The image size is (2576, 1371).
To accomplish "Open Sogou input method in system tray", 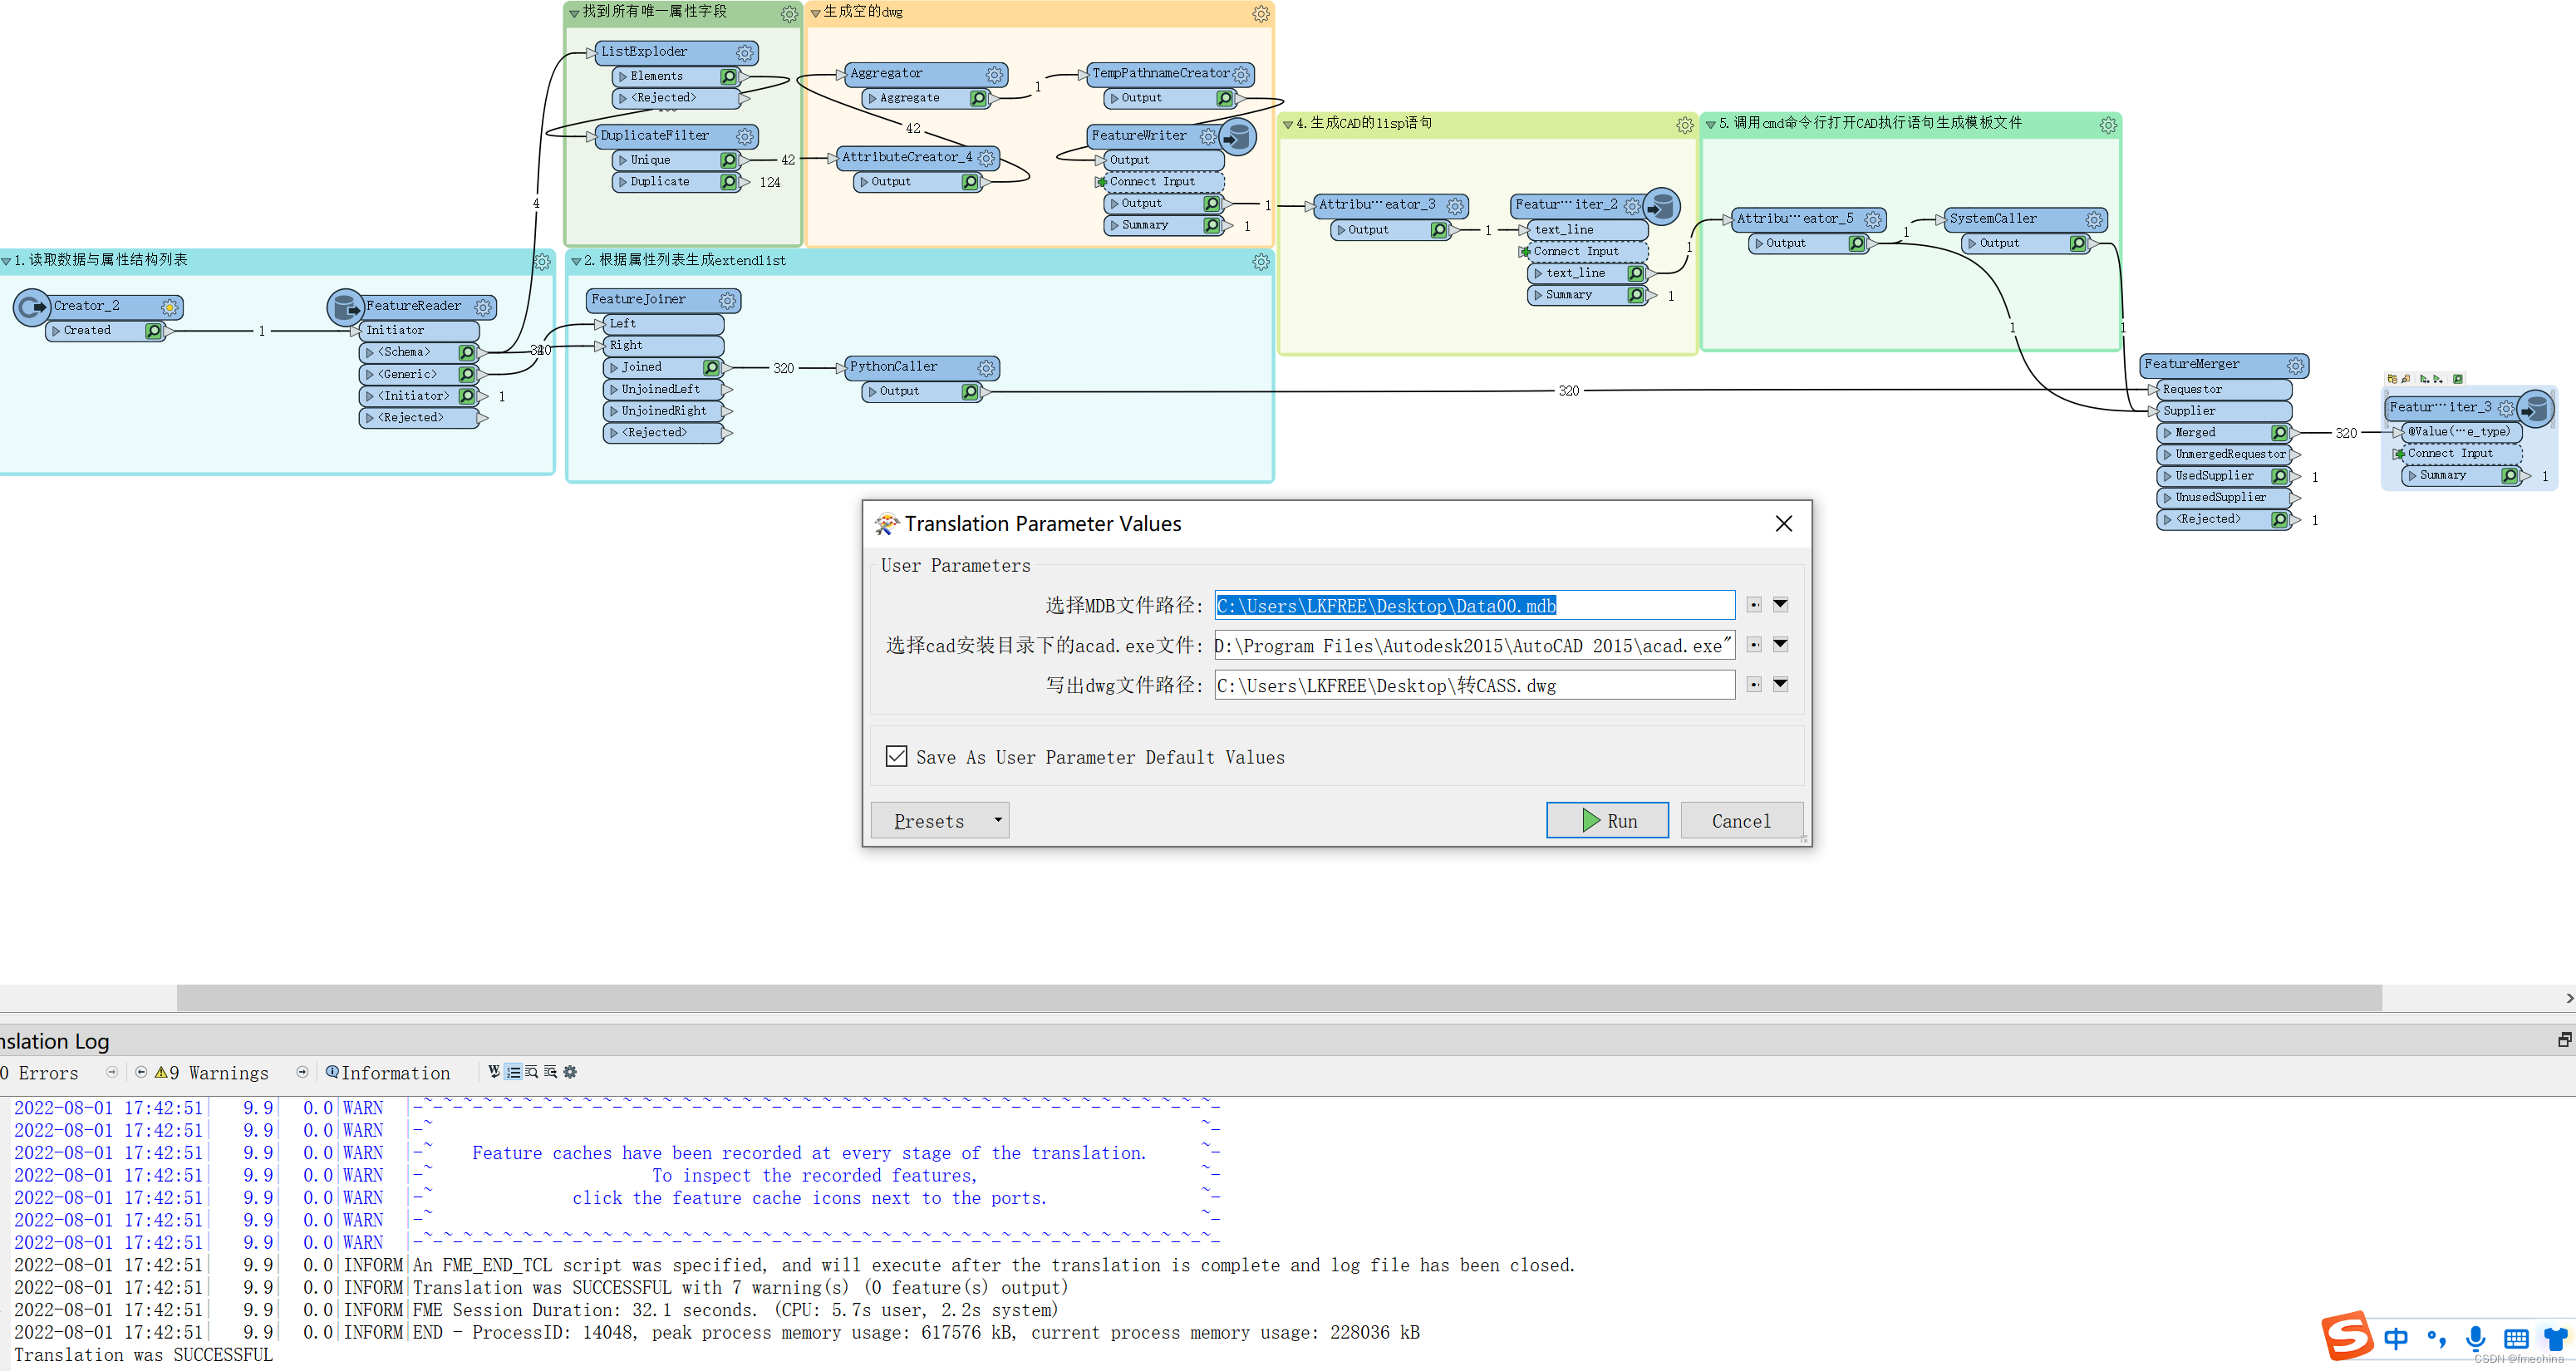I will pos(2348,1337).
